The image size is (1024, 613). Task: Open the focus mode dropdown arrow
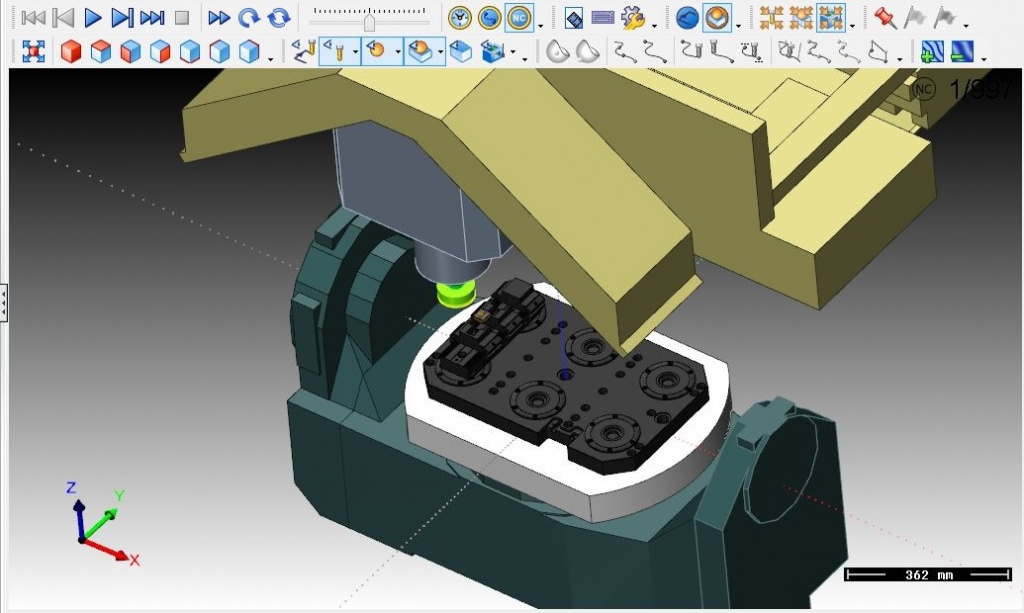tap(738, 26)
